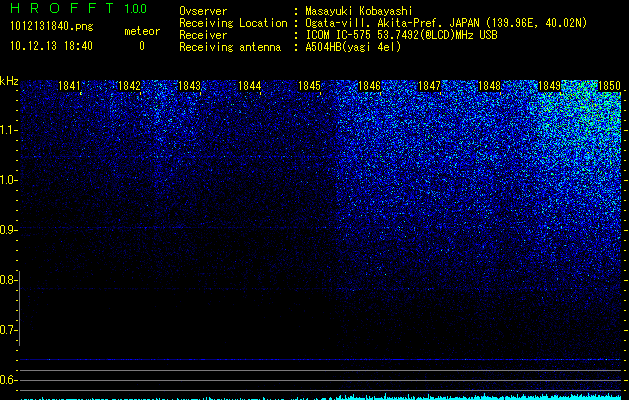This screenshot has width=629, height=400.
Task: Click the observer name Masayuki Kobayashi
Action: (359, 11)
